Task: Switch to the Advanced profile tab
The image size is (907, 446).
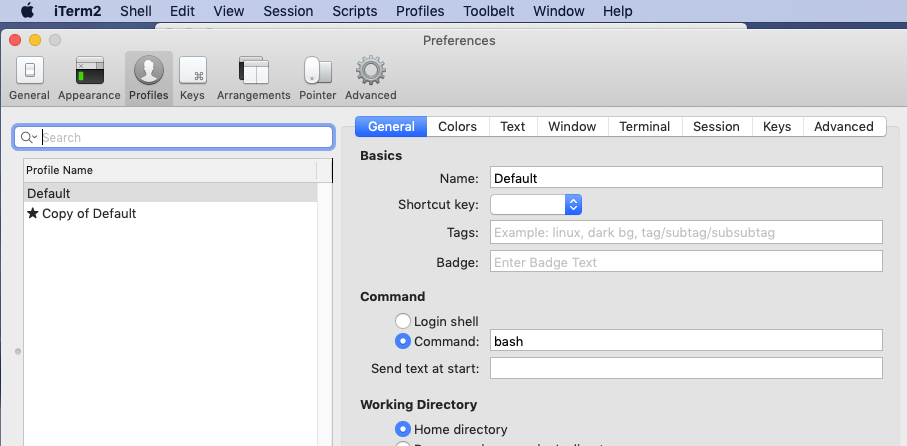Action: [x=844, y=127]
